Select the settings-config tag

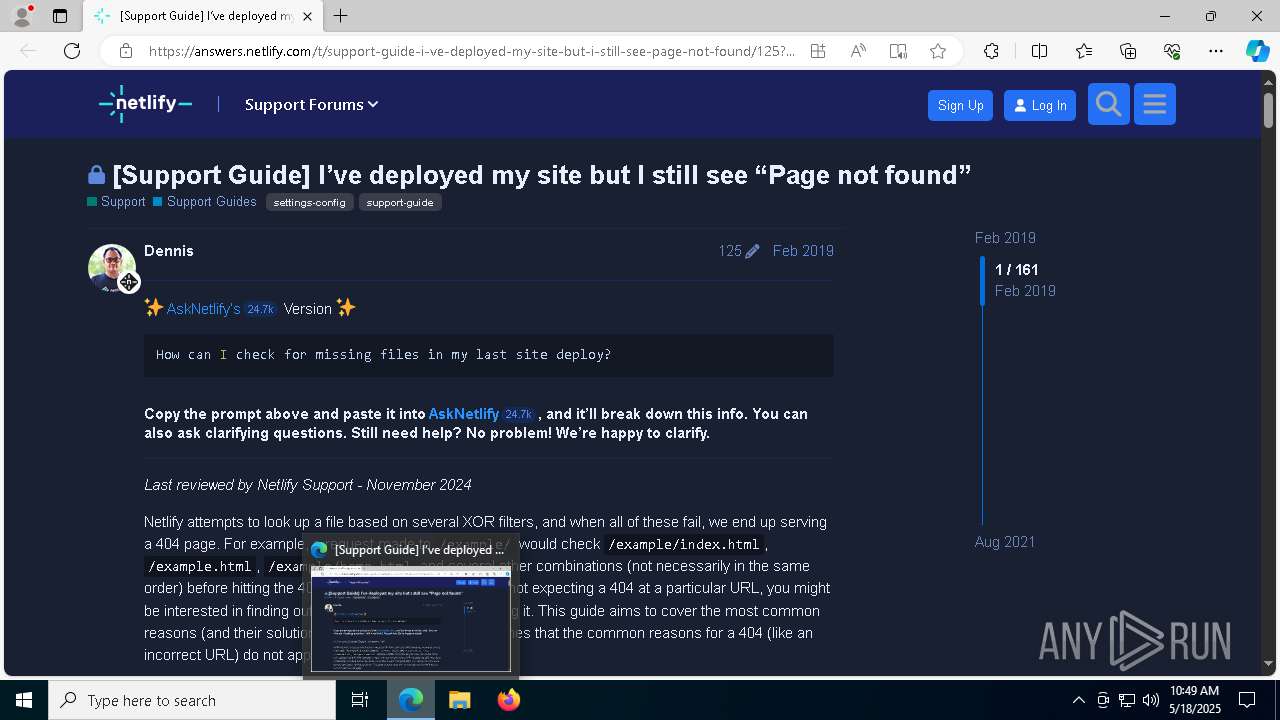tap(309, 202)
